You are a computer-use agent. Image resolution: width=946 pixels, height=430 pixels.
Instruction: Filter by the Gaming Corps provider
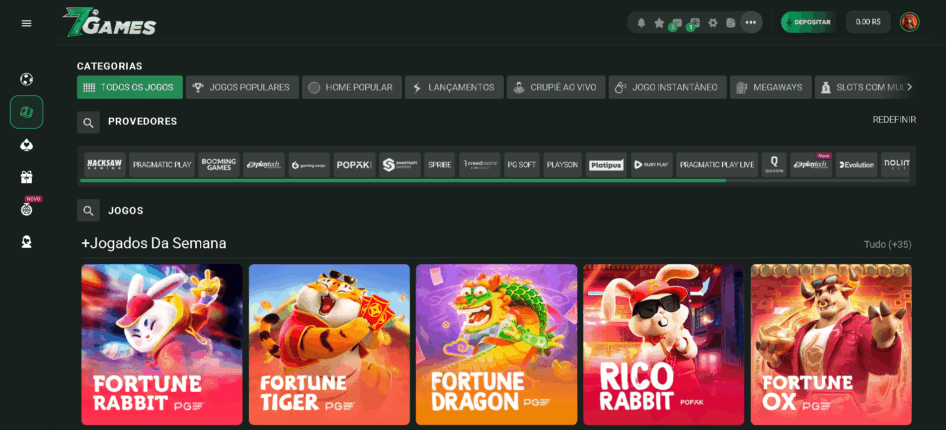click(309, 165)
